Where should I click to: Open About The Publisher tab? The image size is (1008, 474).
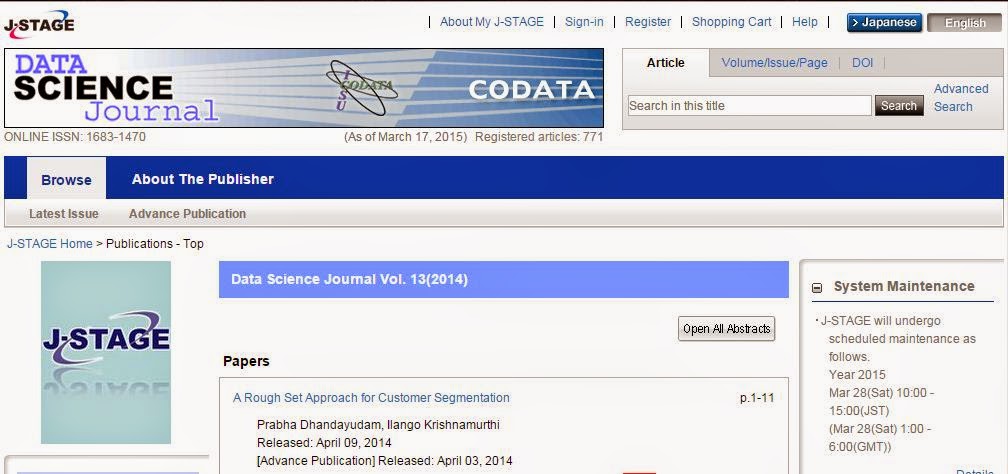[x=203, y=179]
